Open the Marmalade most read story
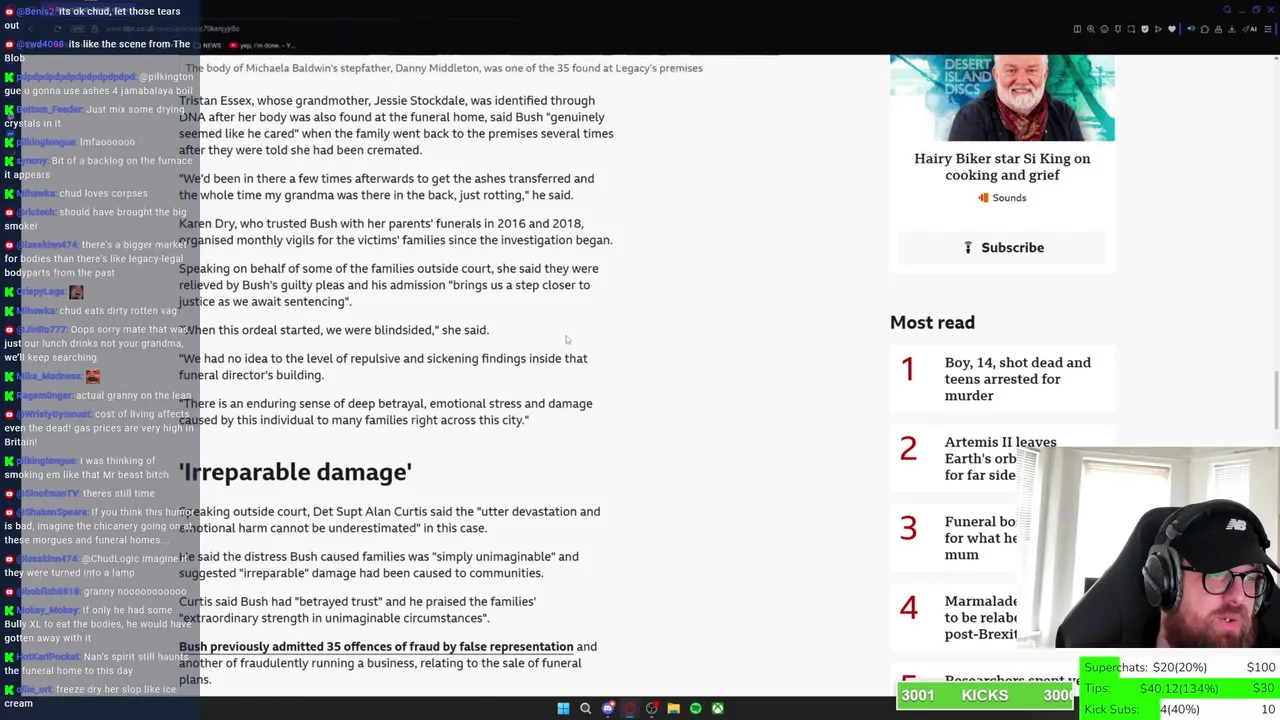Image resolution: width=1280 pixels, height=720 pixels. point(981,617)
